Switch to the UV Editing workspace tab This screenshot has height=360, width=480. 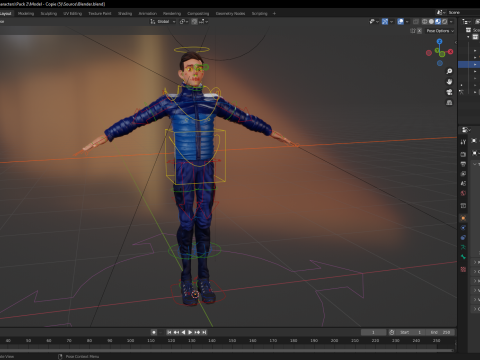tap(73, 14)
